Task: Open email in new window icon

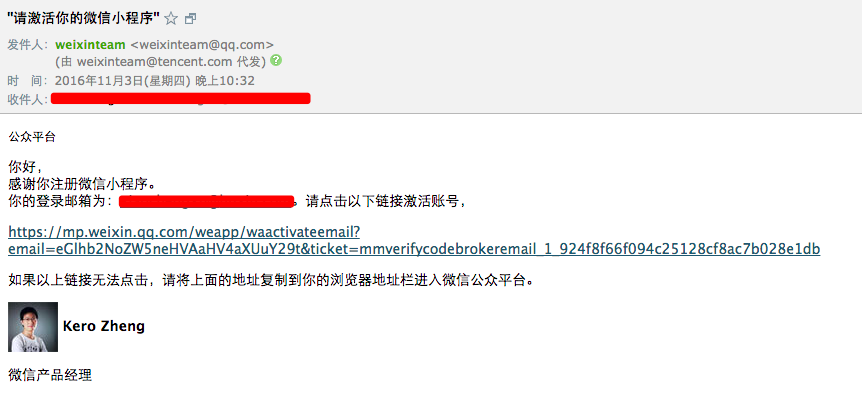Action: click(190, 19)
